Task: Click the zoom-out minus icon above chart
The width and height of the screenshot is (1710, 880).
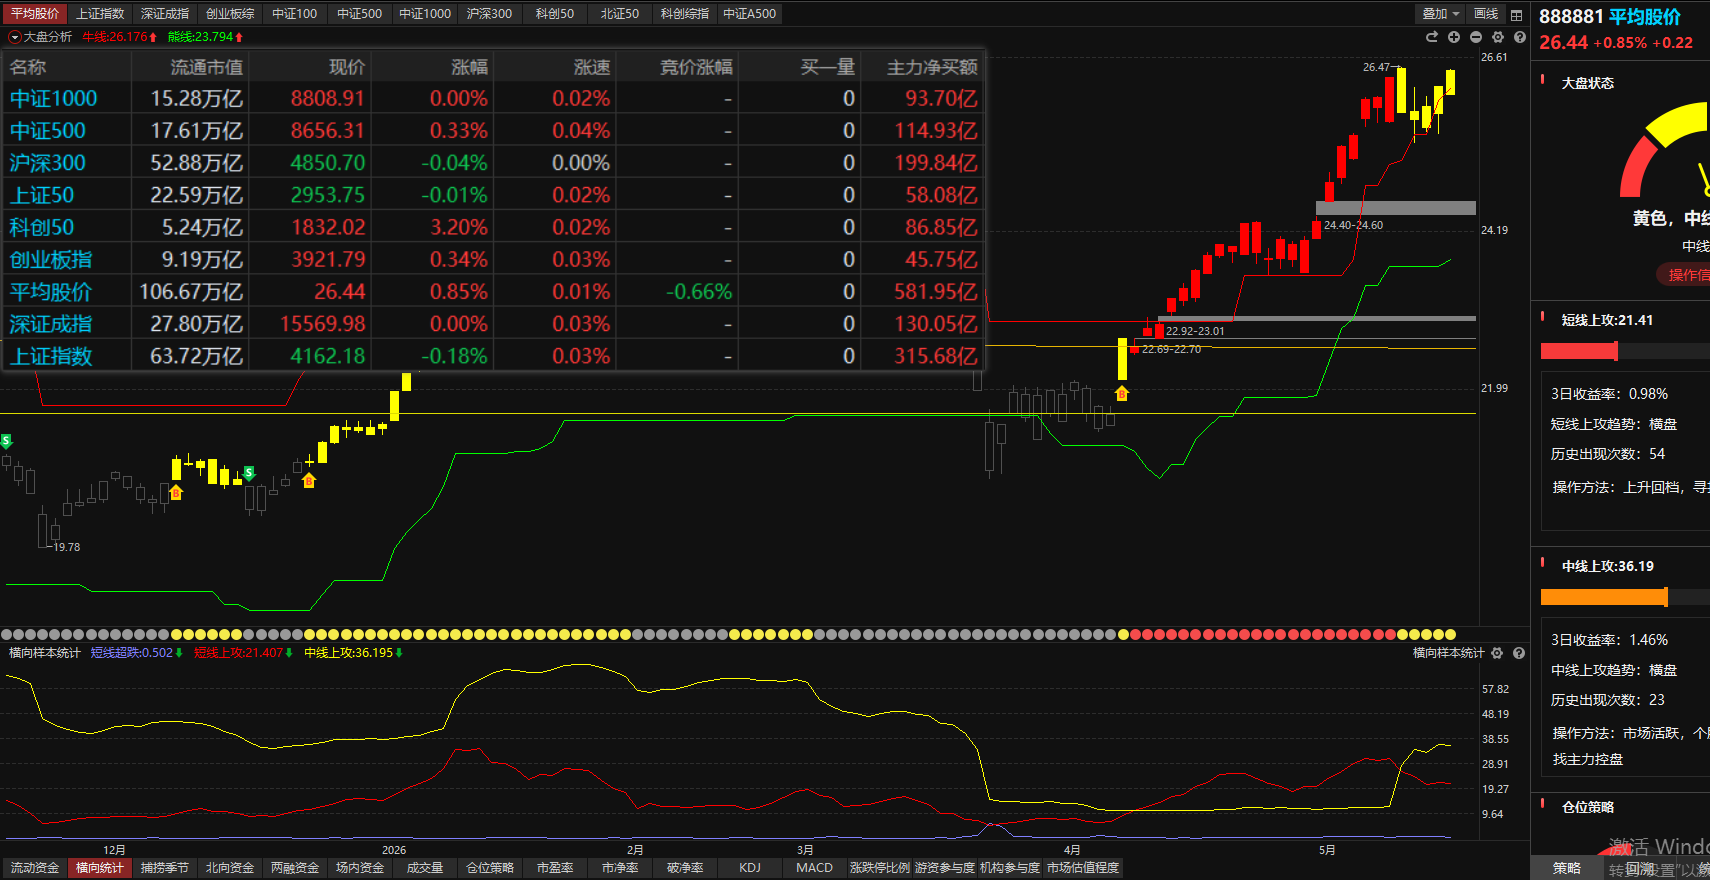Action: (x=1476, y=37)
